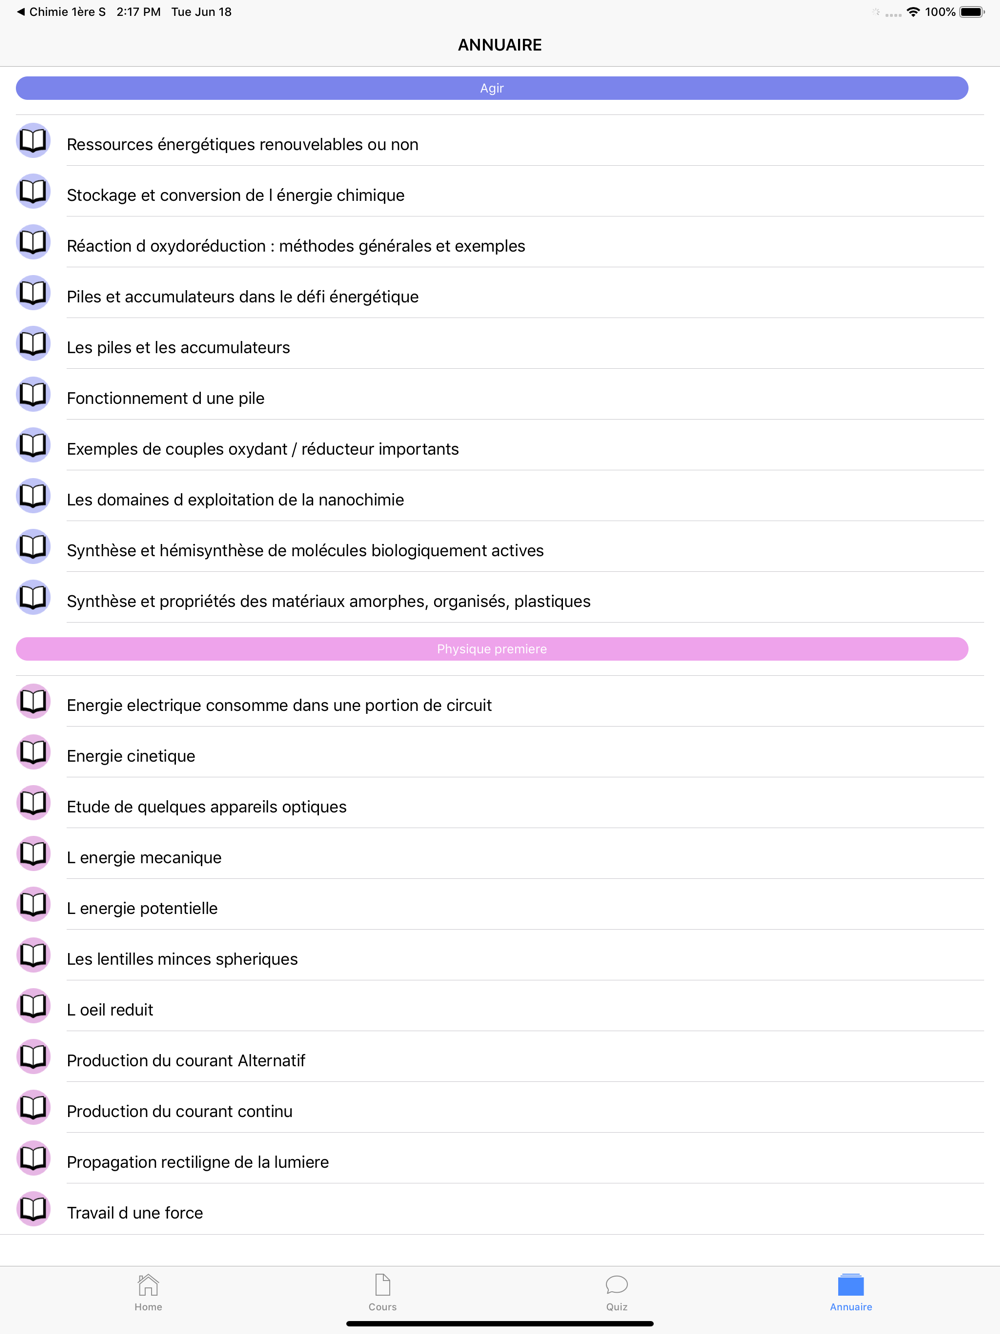Select the pink Physique premiere header

coord(492,649)
